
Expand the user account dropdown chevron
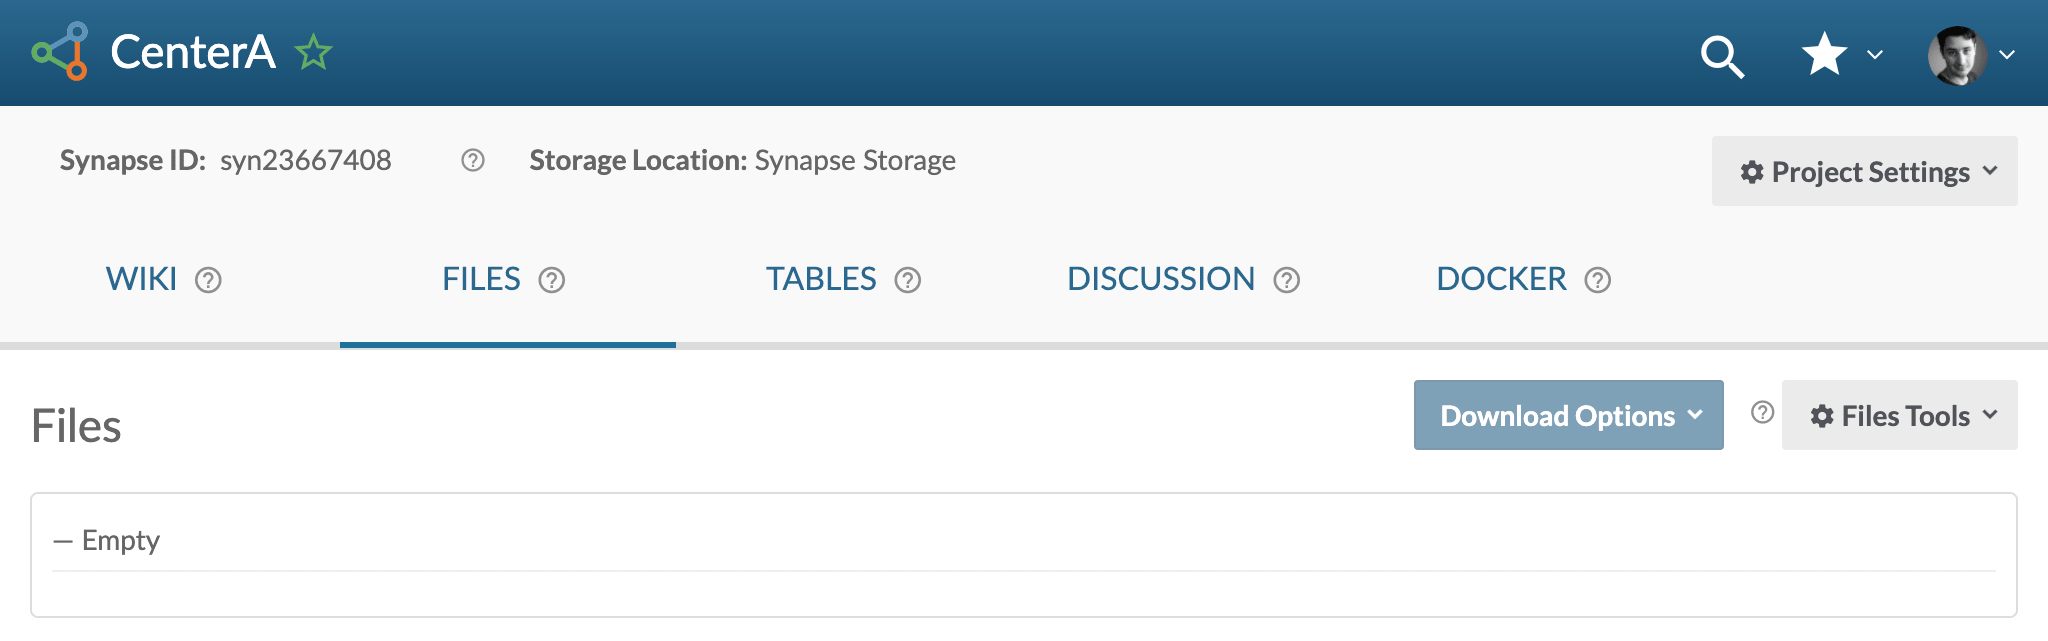[2007, 55]
